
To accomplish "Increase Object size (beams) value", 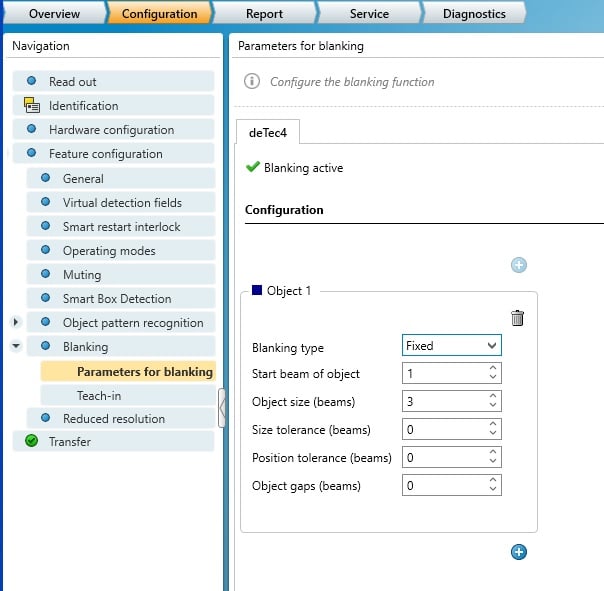I will (x=493, y=396).
